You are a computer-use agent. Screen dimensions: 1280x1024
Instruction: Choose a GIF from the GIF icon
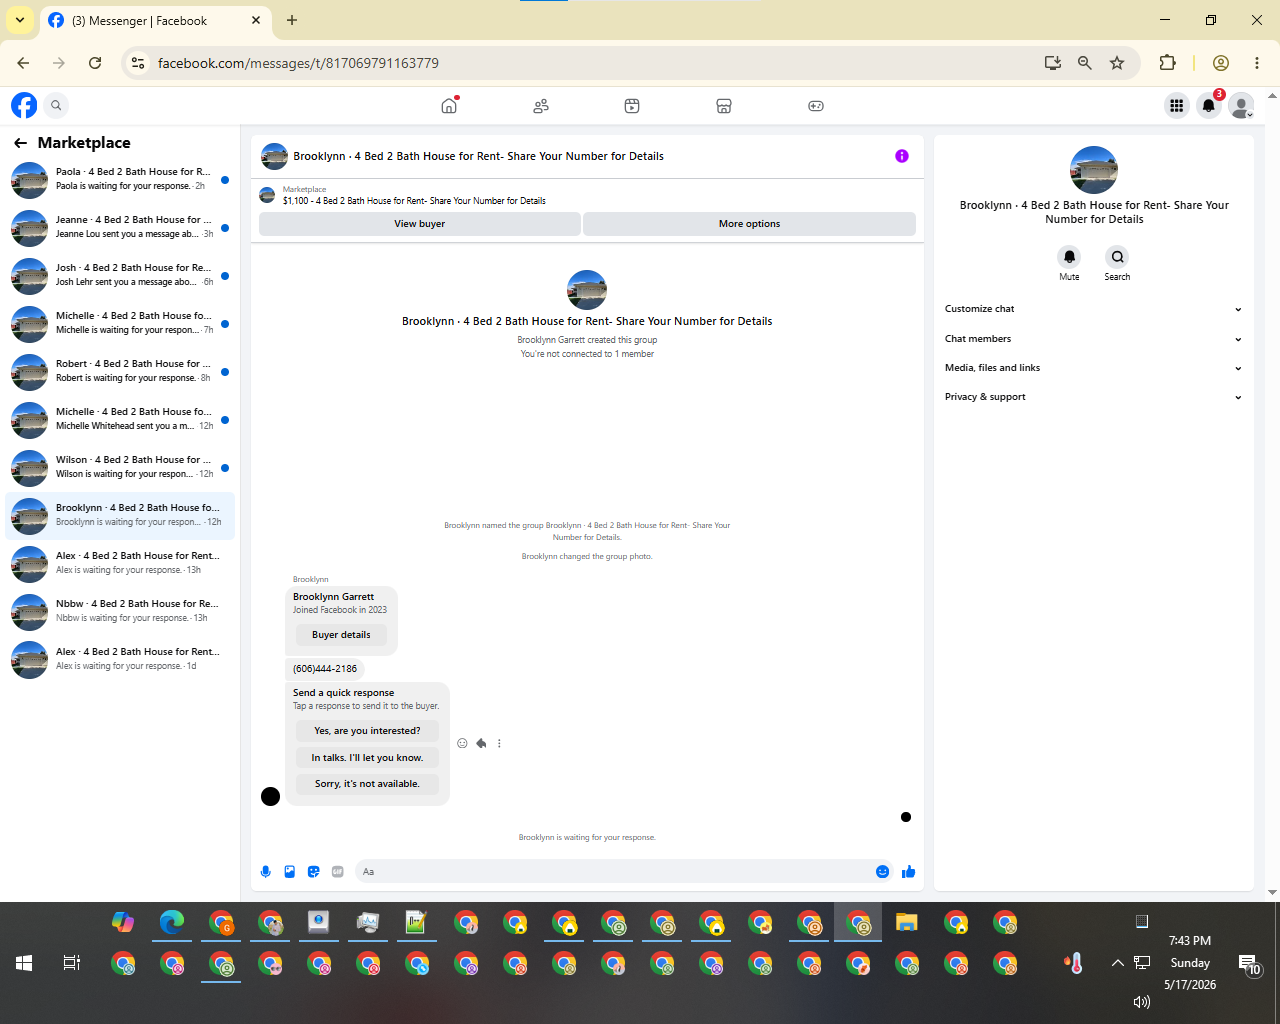coord(338,872)
